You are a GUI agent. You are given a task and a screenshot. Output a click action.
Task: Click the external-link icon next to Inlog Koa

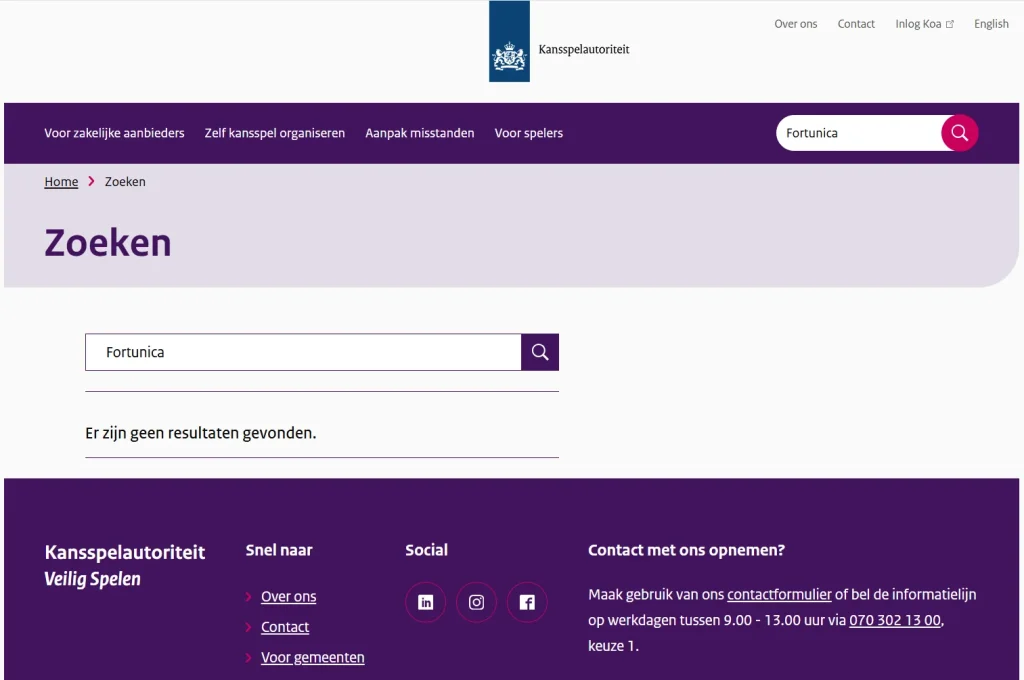950,24
